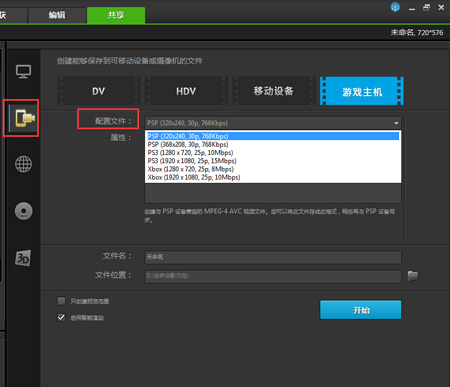This screenshot has height=387, width=450.
Task: Select the HDV format button
Action: (186, 91)
